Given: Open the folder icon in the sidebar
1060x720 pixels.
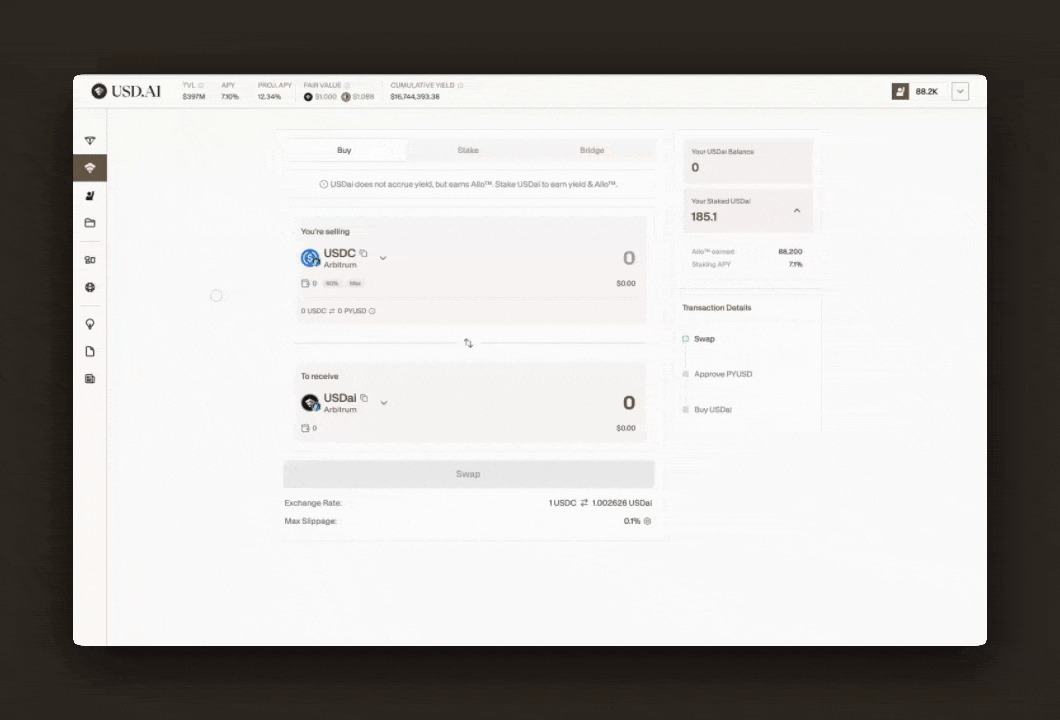Looking at the screenshot, I should [90, 222].
